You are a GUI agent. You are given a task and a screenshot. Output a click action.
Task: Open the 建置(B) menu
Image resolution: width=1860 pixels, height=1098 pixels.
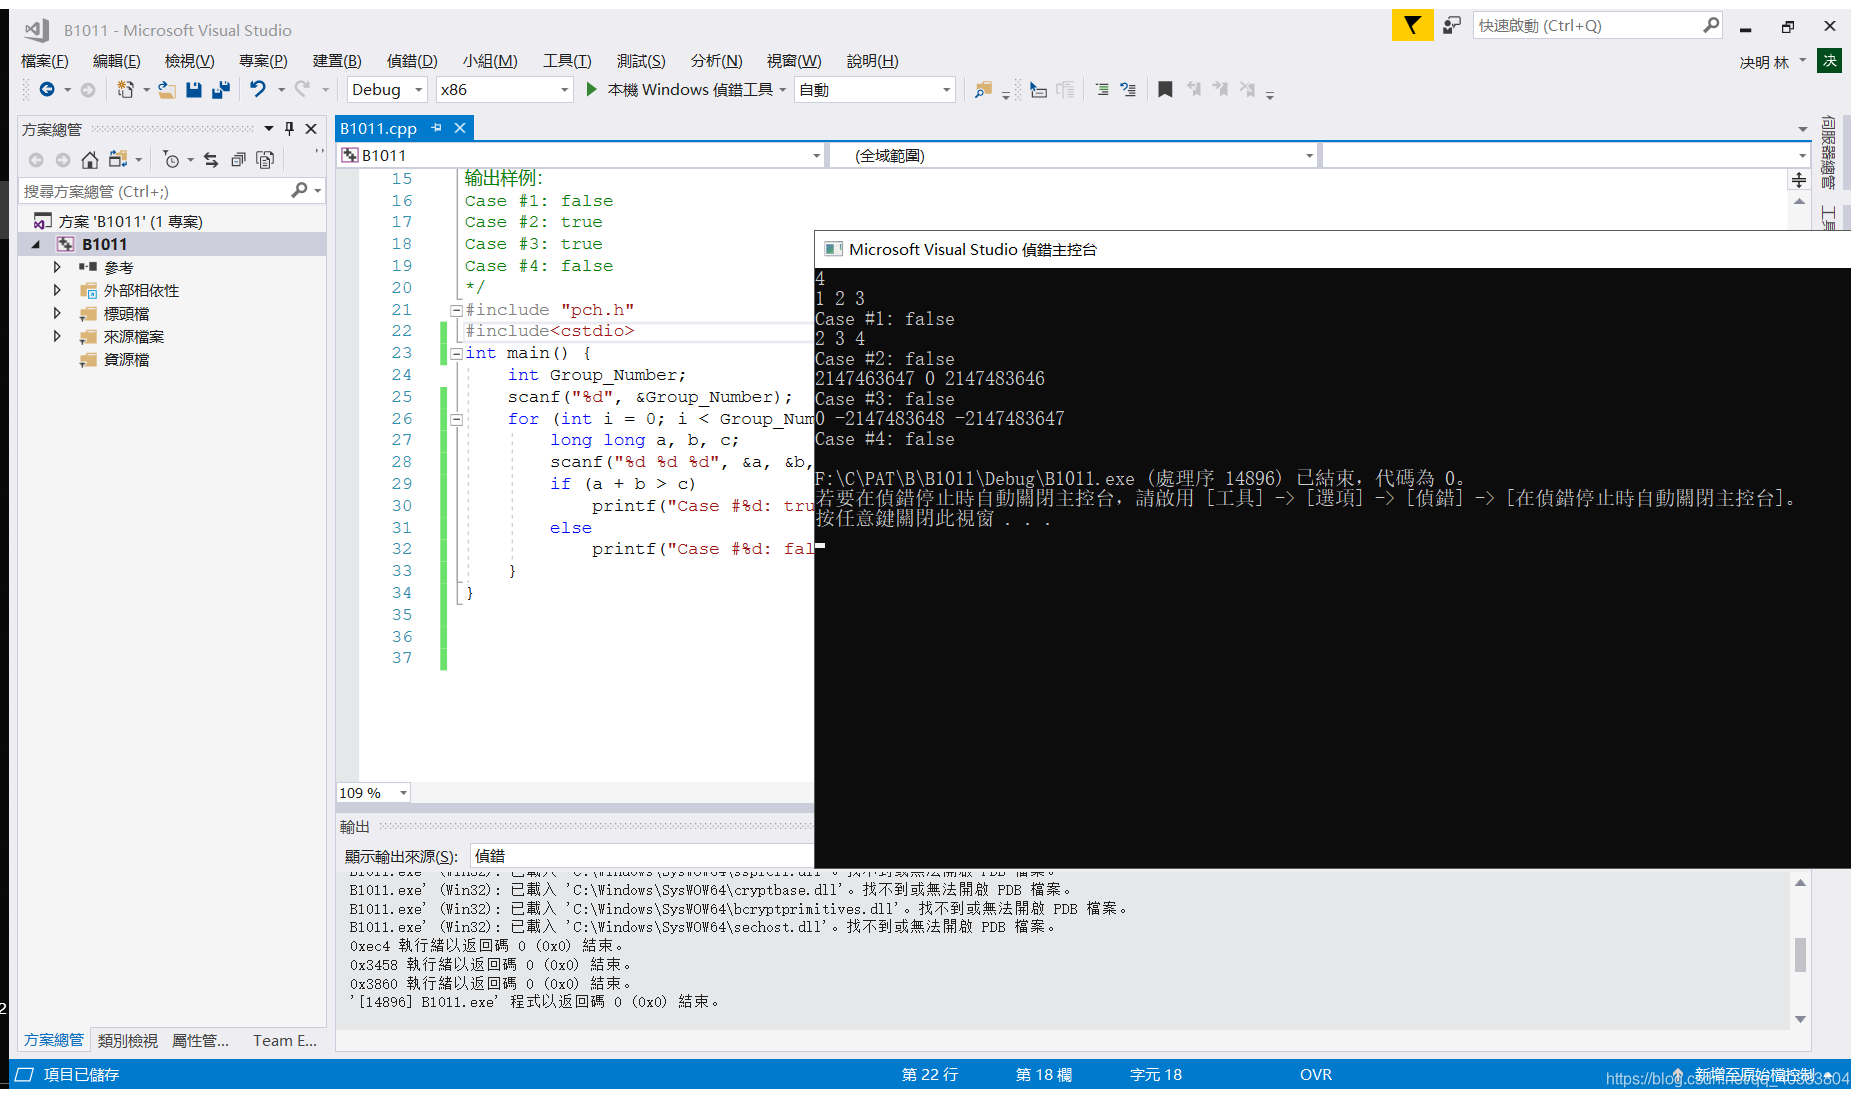[x=337, y=61]
